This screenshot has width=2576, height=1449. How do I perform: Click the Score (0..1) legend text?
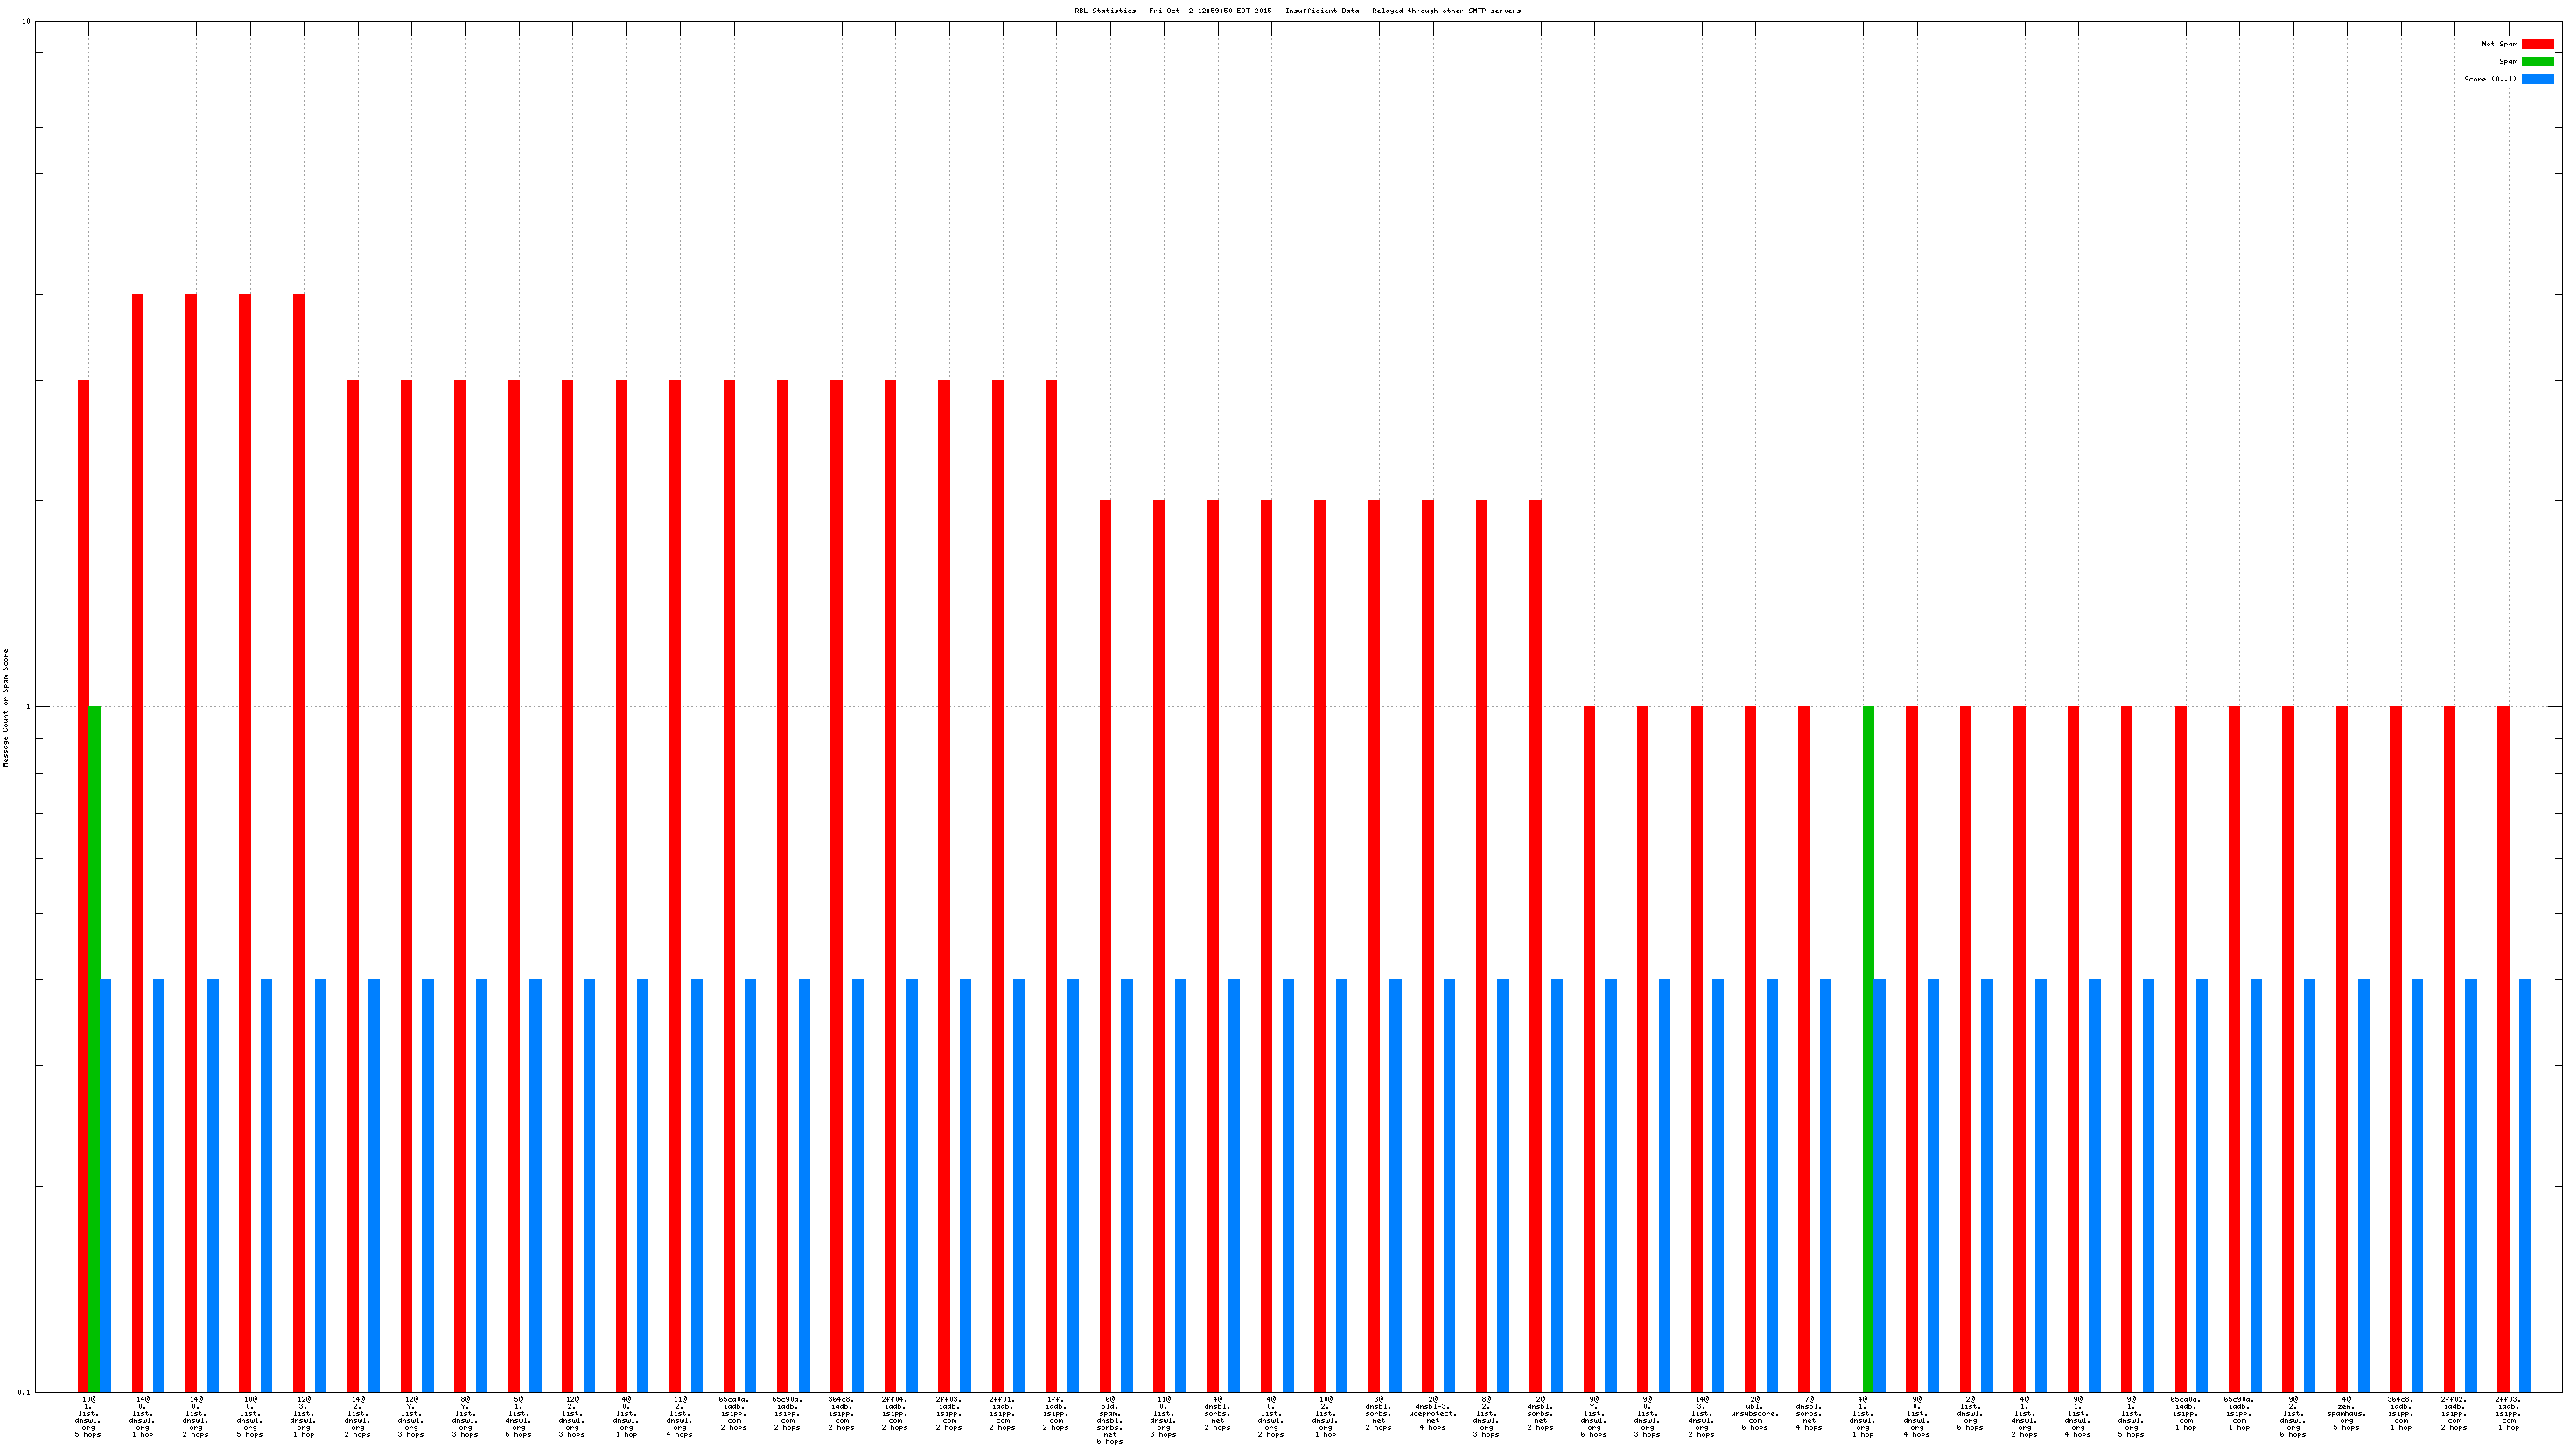click(2489, 79)
